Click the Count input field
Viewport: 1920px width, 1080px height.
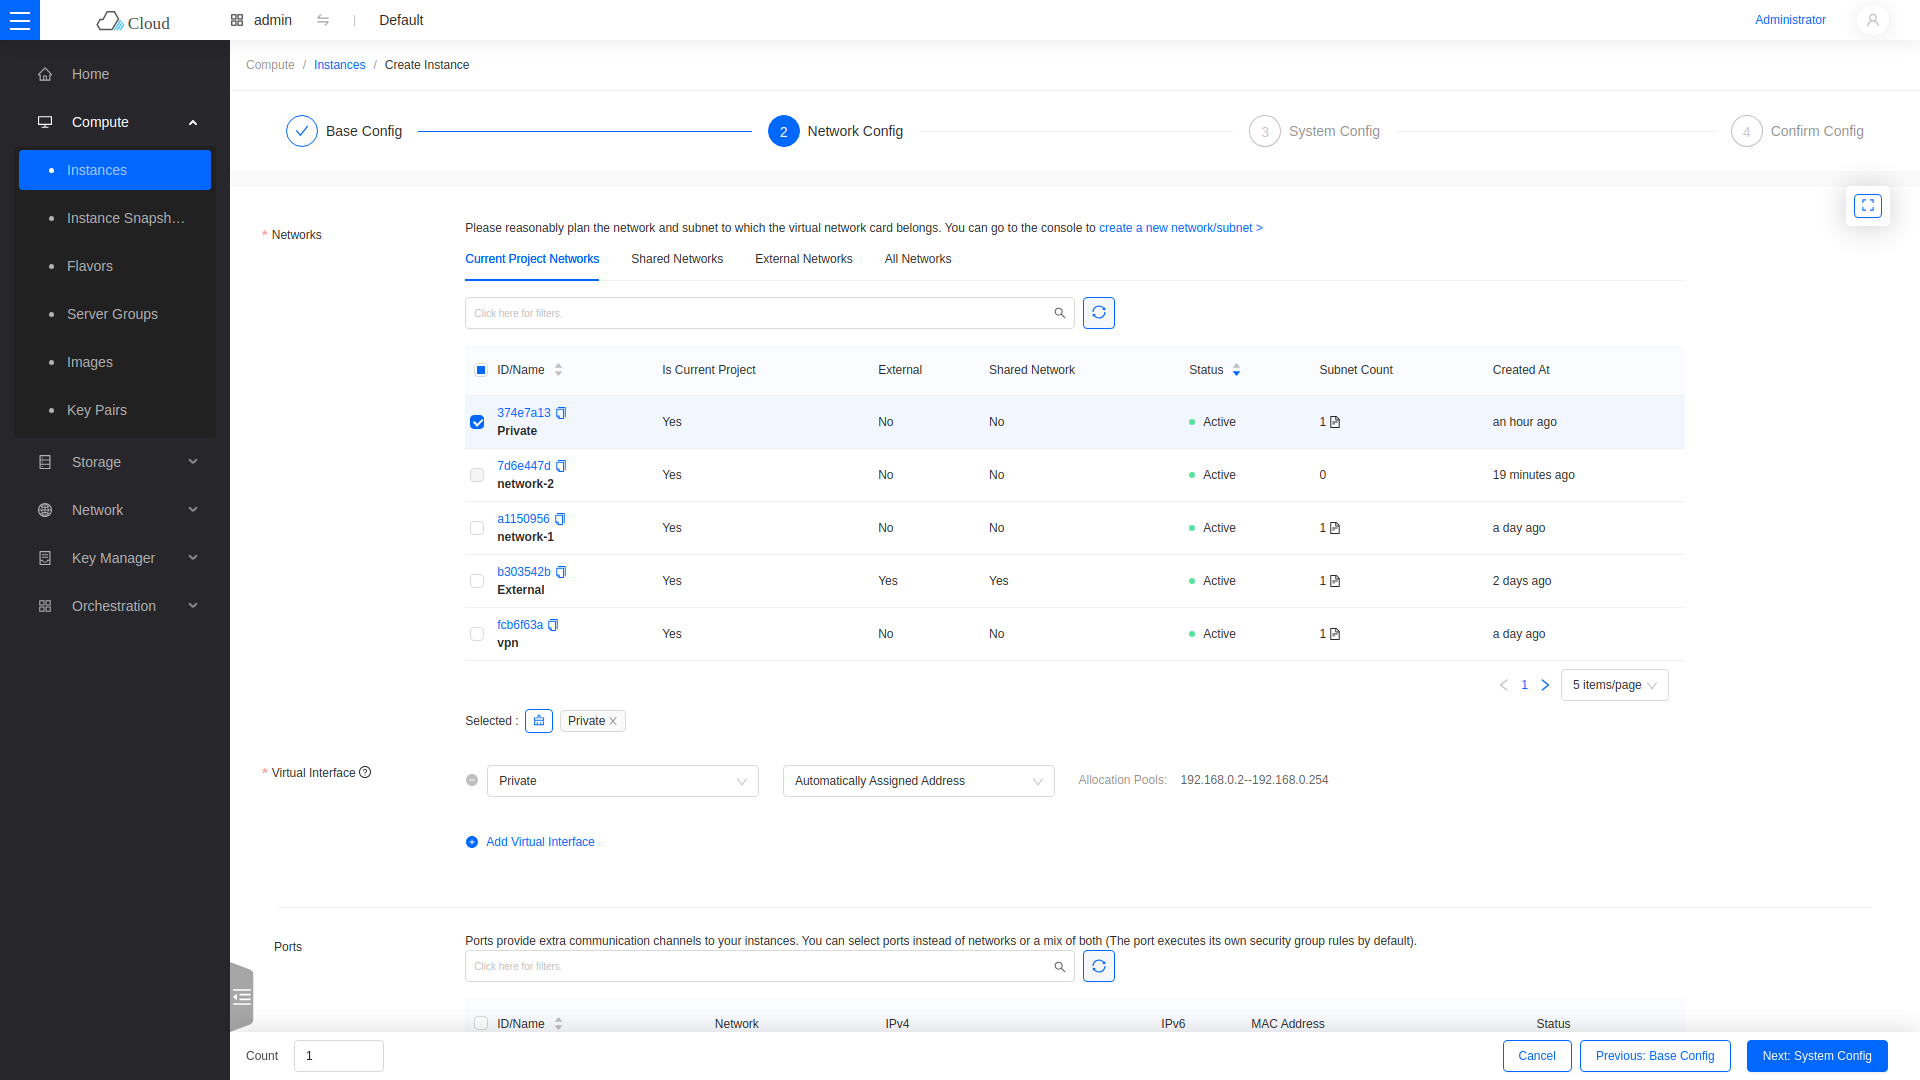click(339, 1056)
